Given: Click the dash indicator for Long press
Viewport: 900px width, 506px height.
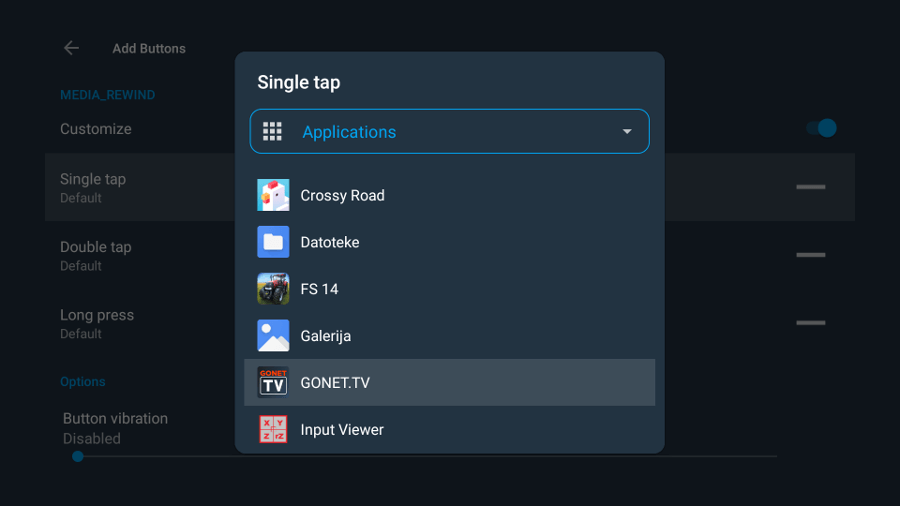Looking at the screenshot, I should tap(810, 322).
